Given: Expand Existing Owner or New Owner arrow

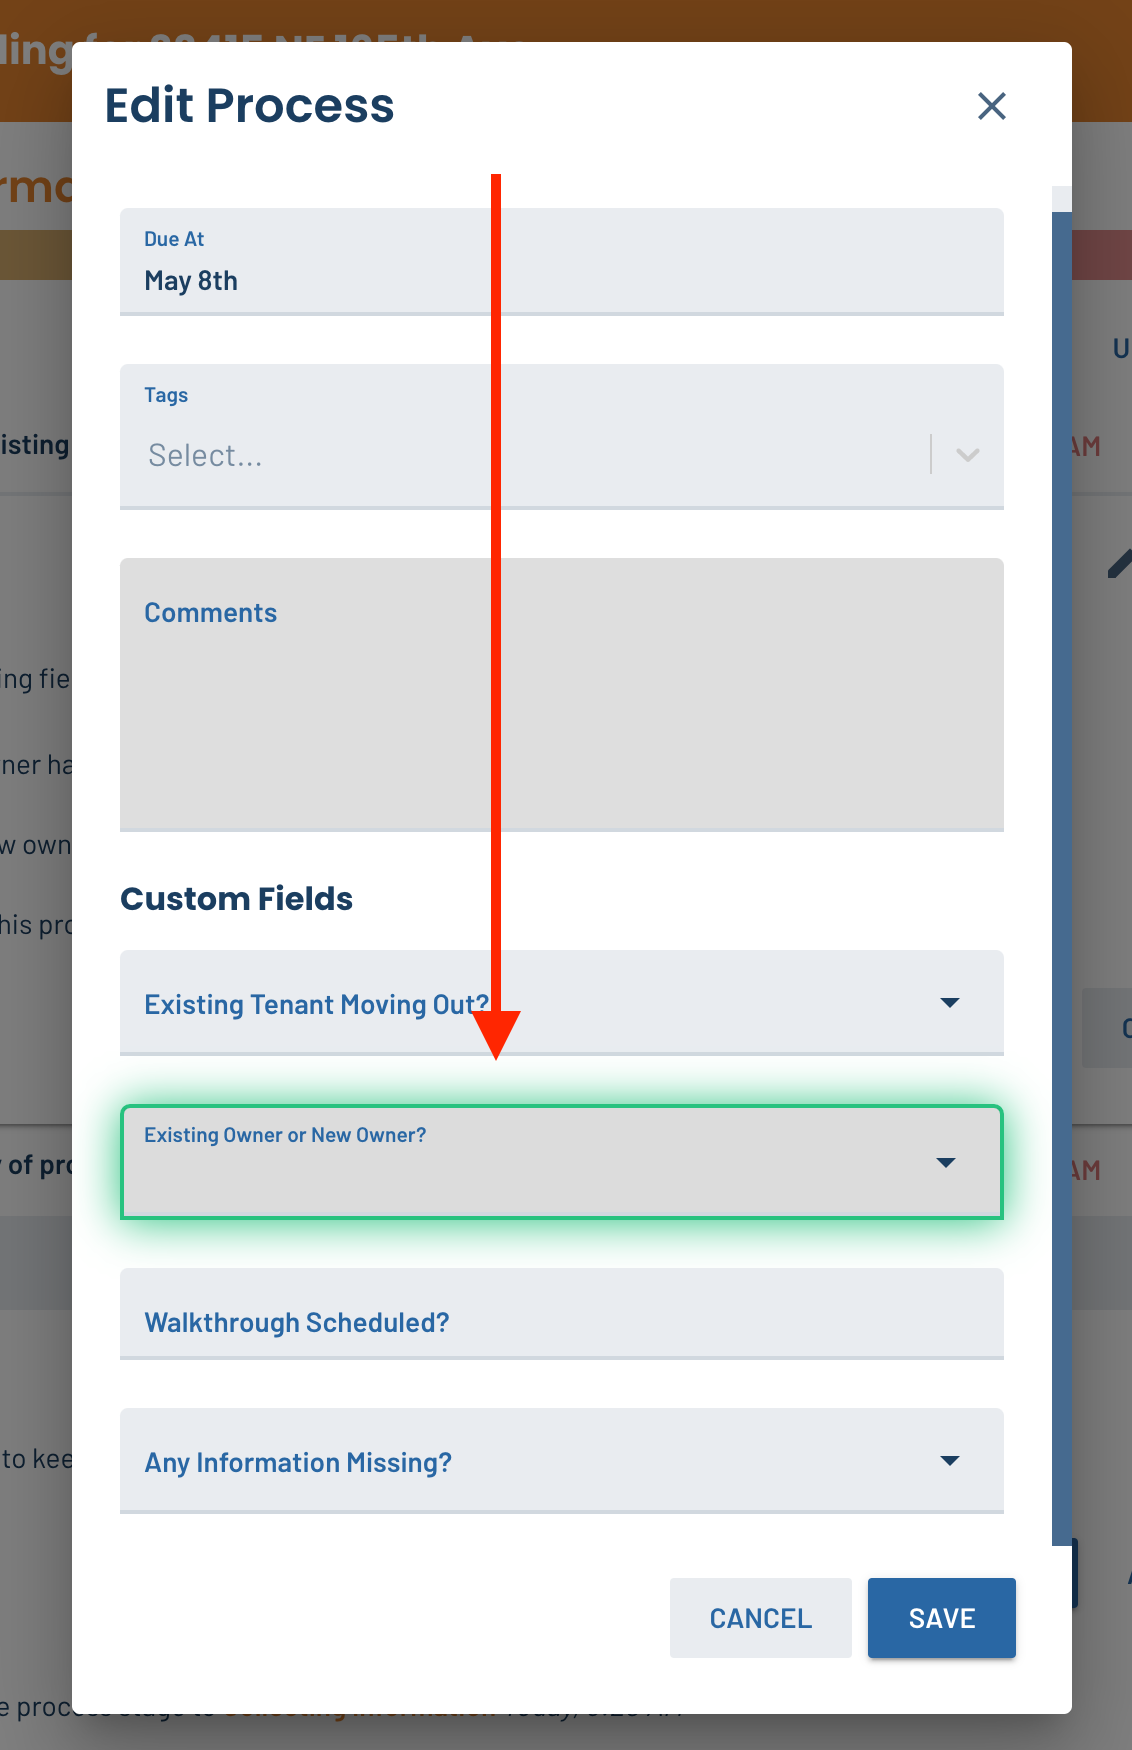Looking at the screenshot, I should [946, 1162].
